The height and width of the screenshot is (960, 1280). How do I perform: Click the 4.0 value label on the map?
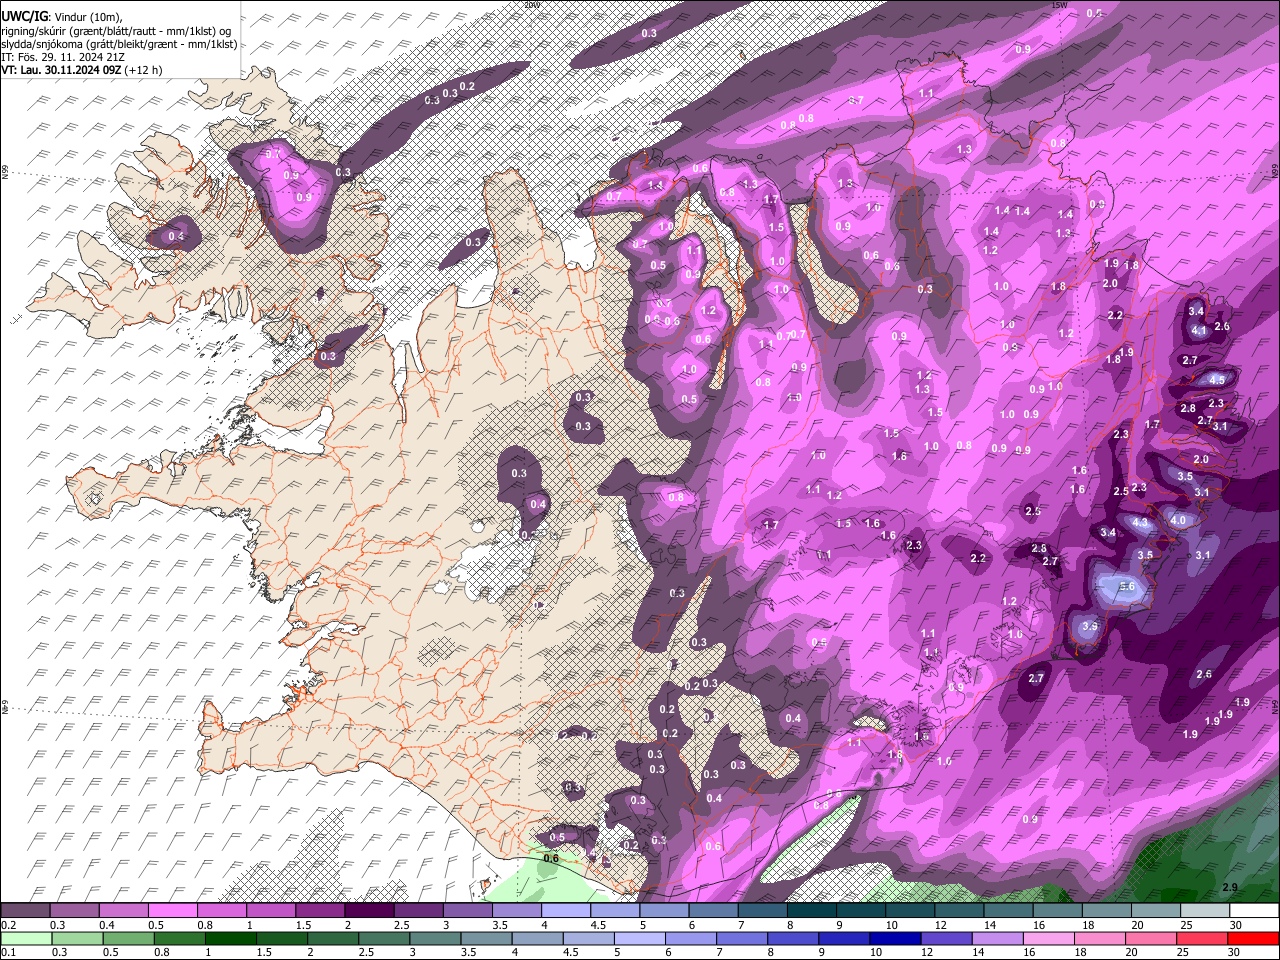tap(1178, 520)
